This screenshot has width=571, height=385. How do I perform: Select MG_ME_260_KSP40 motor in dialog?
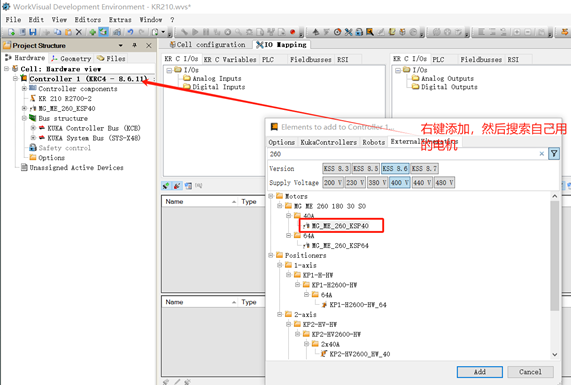pos(340,226)
